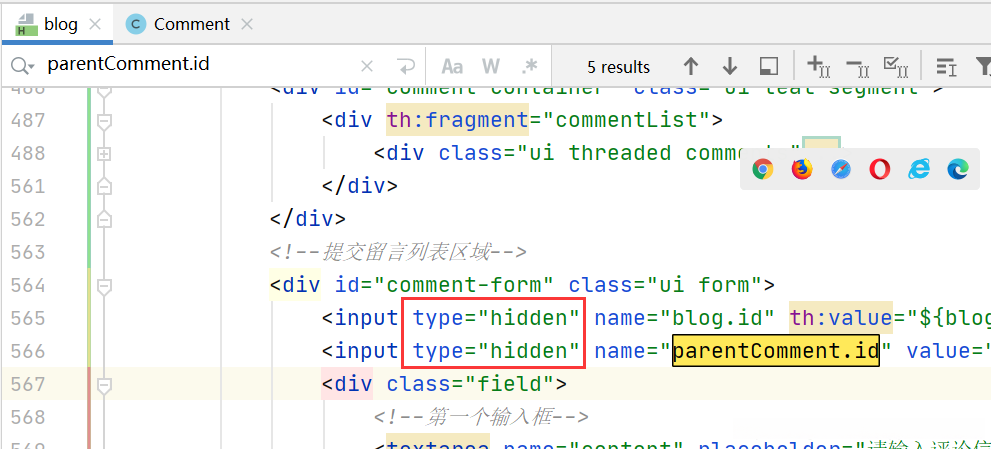Click the search field containing parentComment.id
This screenshot has width=991, height=449.
coord(199,65)
